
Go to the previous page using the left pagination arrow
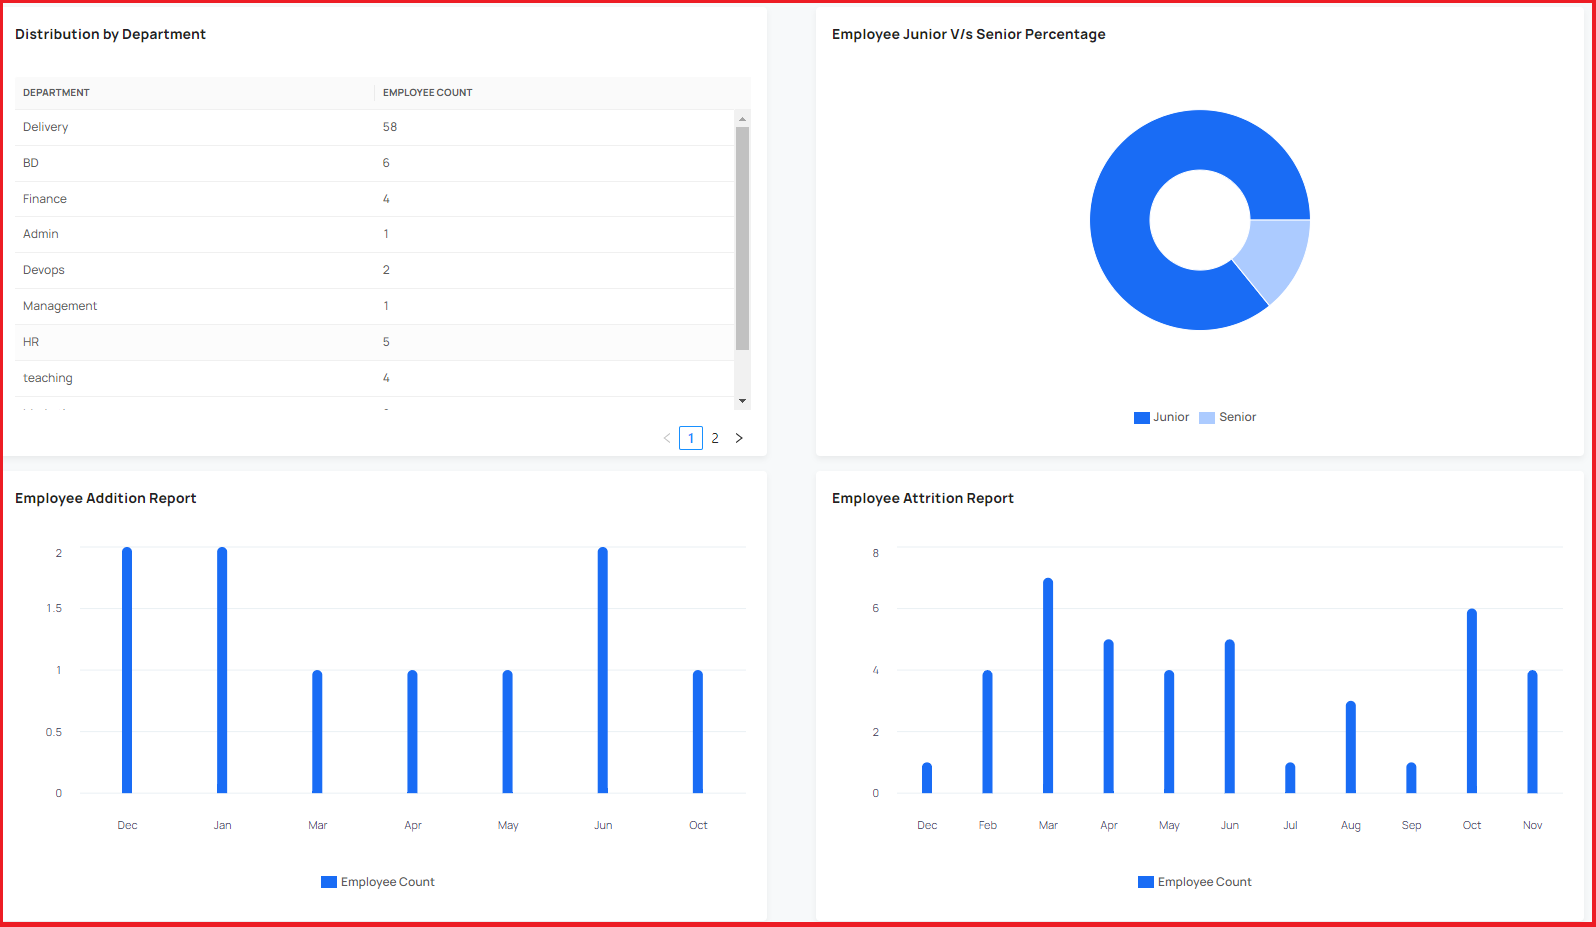pos(667,438)
